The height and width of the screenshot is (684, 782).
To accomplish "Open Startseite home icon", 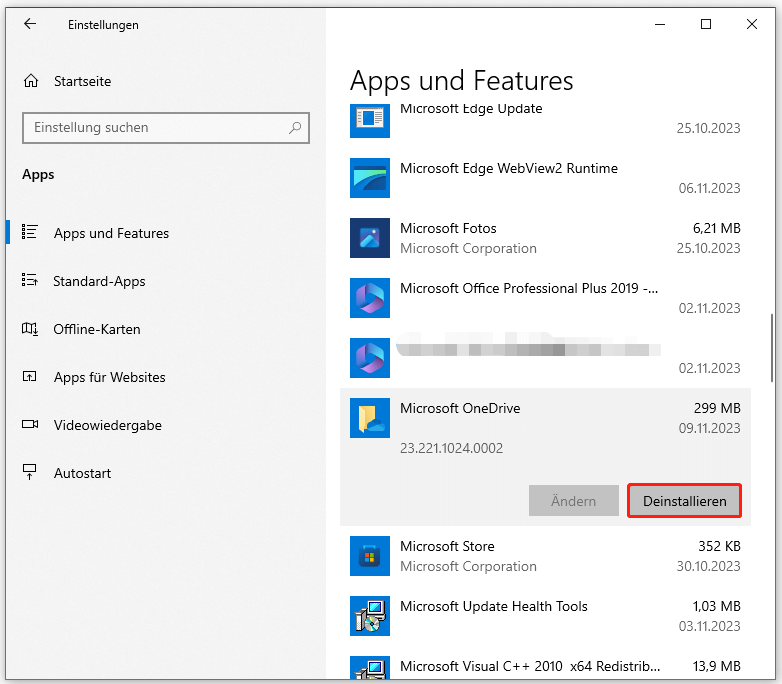I will [x=32, y=81].
